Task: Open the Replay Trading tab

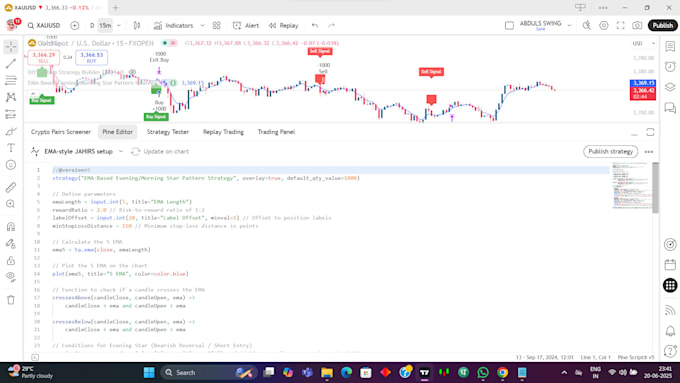Action: point(223,132)
